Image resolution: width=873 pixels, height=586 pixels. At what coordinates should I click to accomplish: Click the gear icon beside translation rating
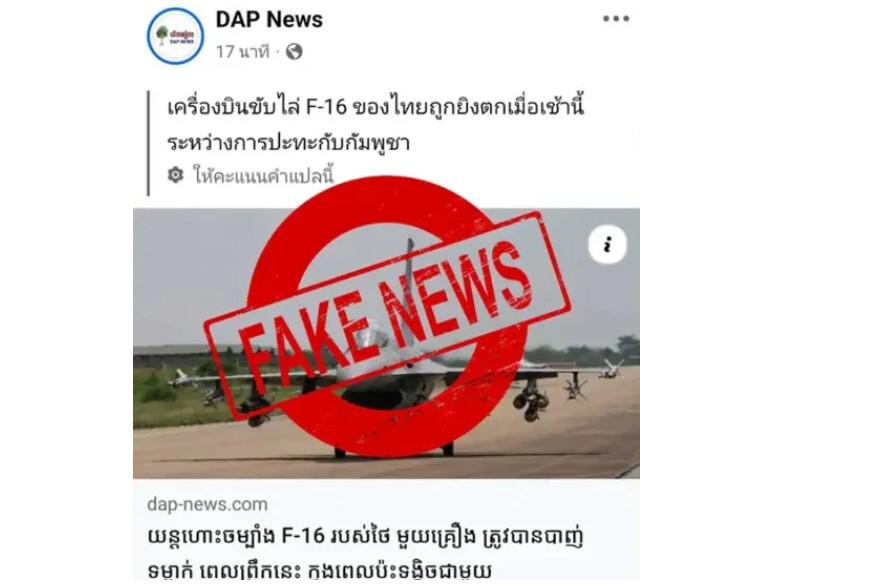click(175, 175)
